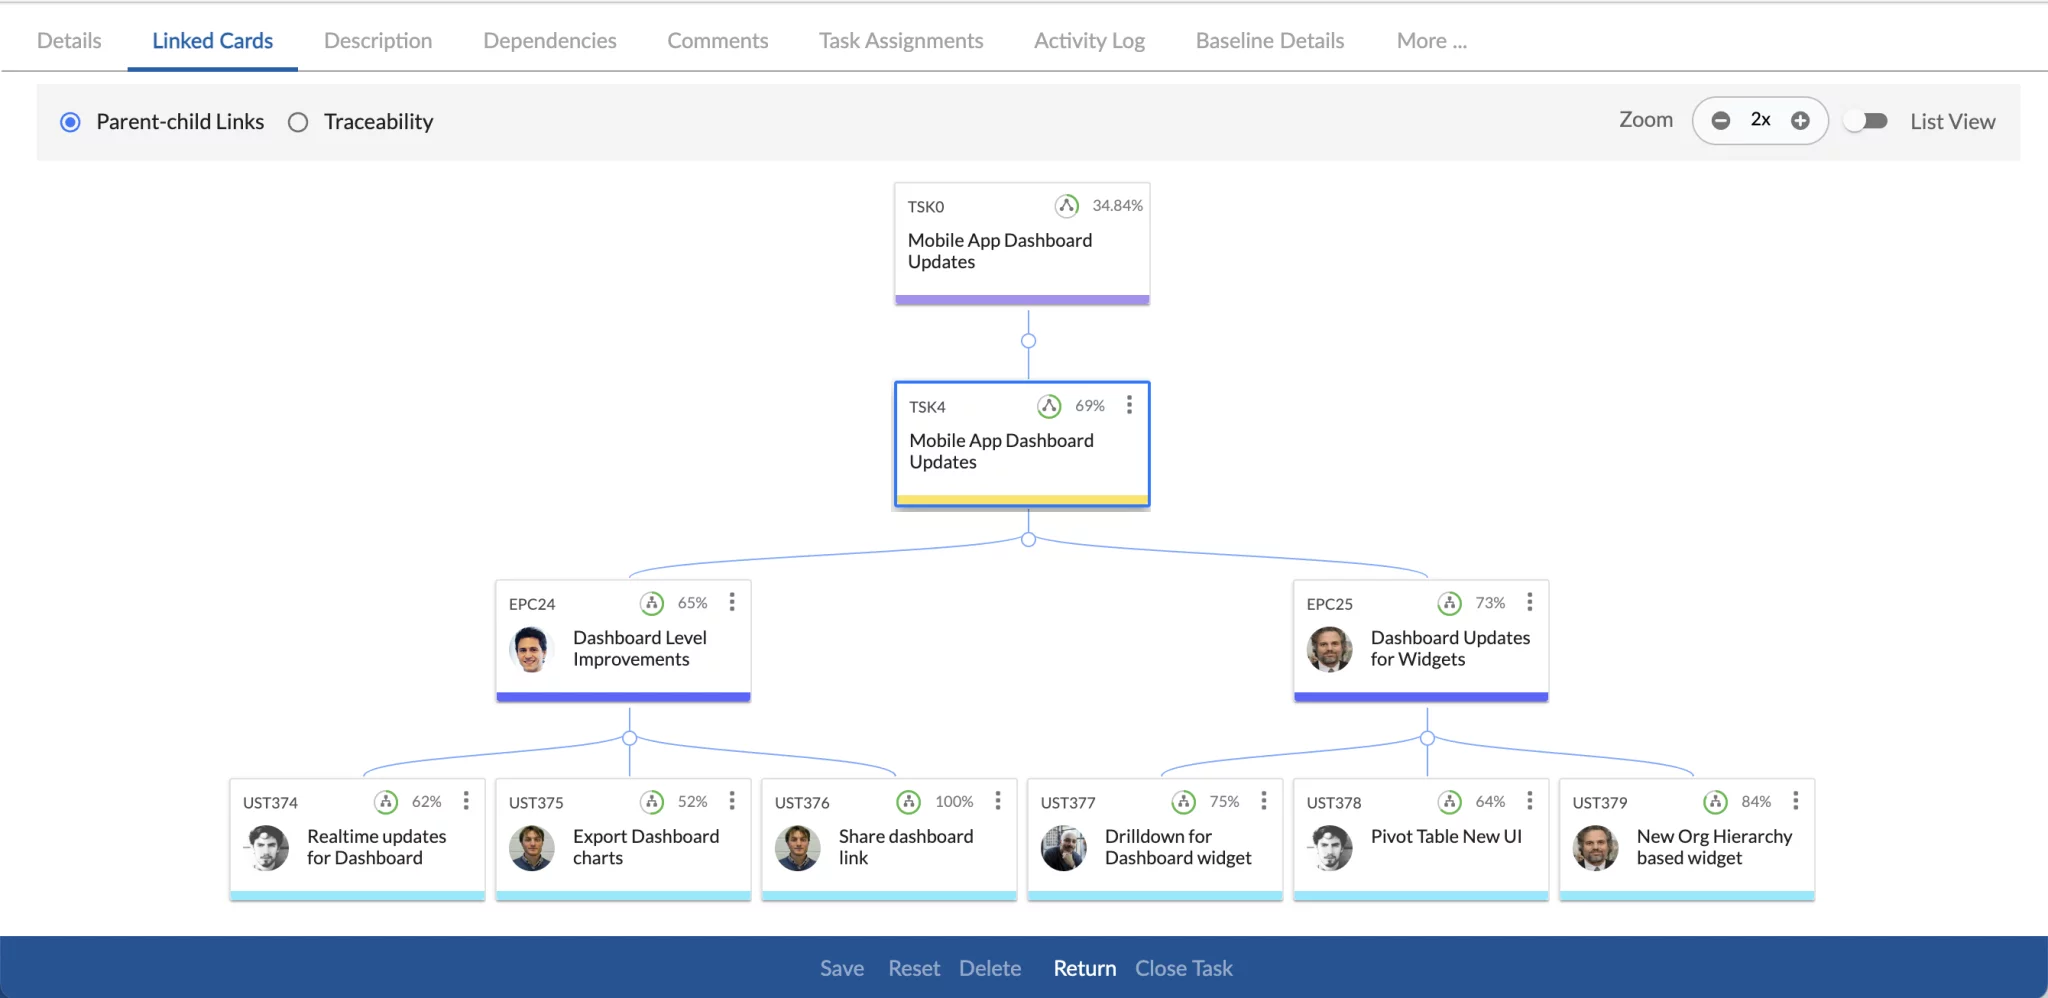
Task: Enable List View toggle
Action: click(x=1866, y=120)
